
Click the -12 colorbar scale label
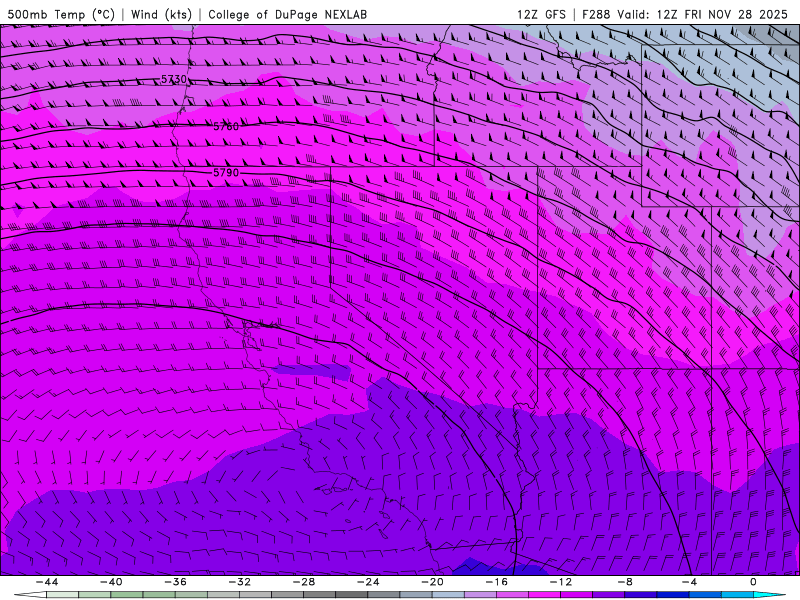pyautogui.click(x=561, y=582)
